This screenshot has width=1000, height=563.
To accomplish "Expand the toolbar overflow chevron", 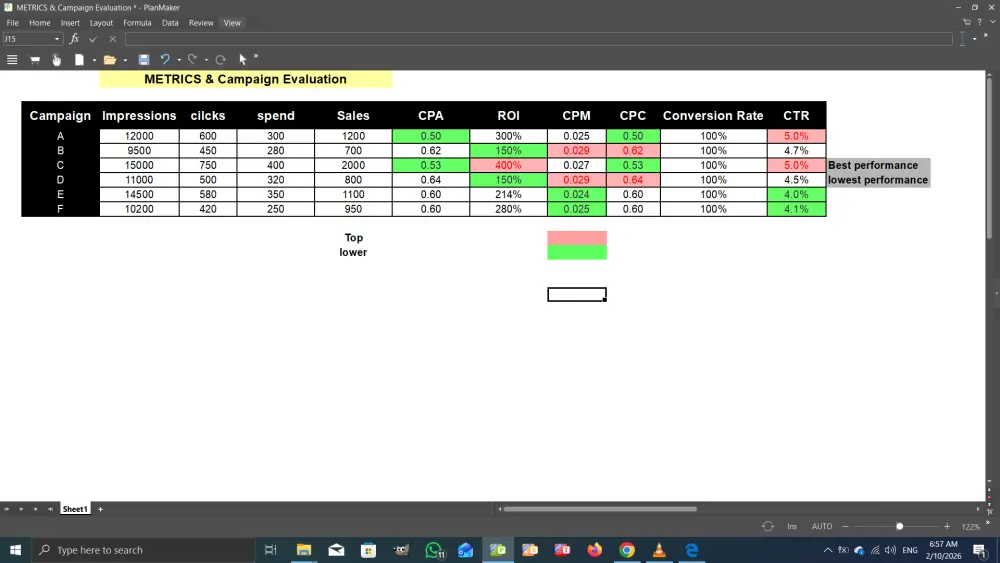I will (x=256, y=57).
